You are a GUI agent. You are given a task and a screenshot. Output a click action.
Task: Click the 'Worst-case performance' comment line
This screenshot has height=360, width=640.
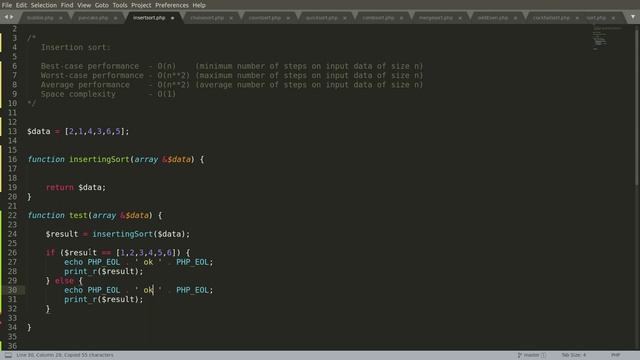click(x=232, y=76)
